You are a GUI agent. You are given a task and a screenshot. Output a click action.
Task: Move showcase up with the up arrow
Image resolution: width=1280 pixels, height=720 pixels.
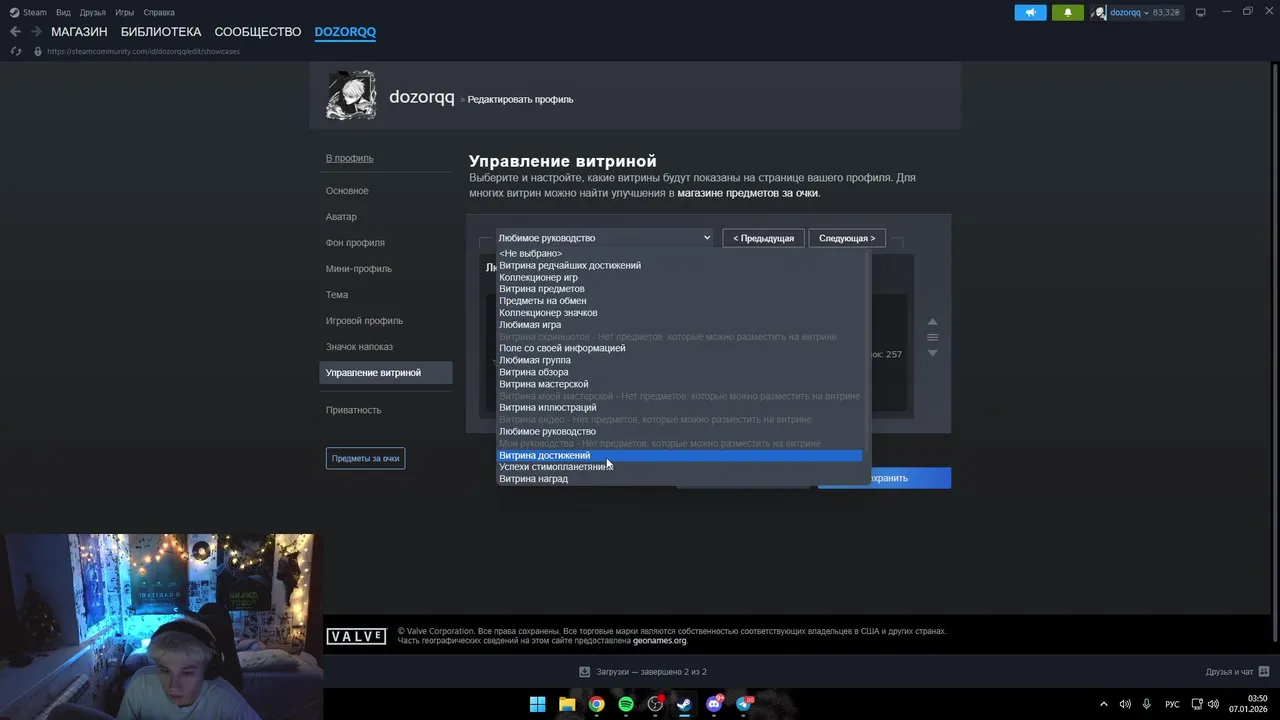click(932, 321)
